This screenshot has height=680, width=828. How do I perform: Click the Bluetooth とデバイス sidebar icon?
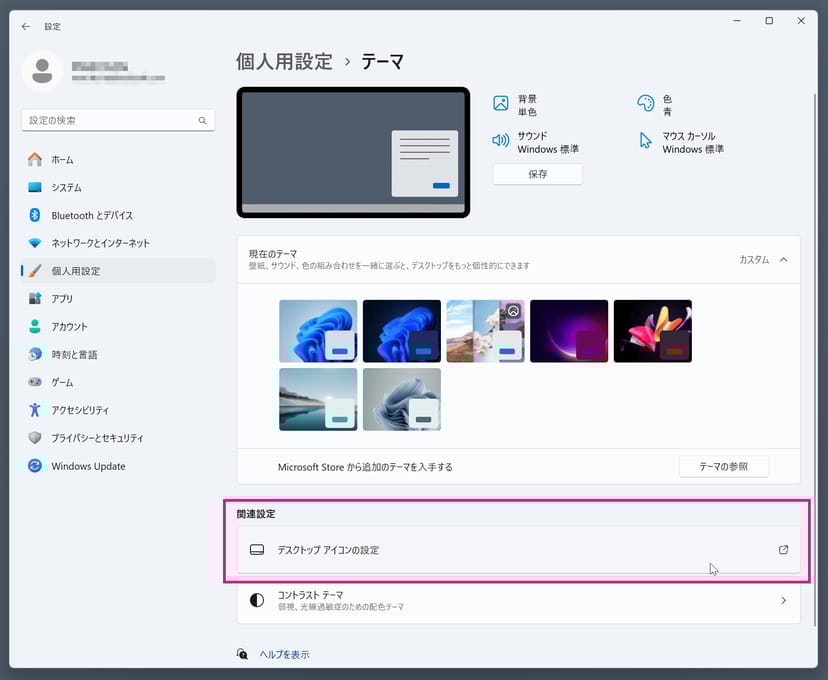[x=35, y=215]
